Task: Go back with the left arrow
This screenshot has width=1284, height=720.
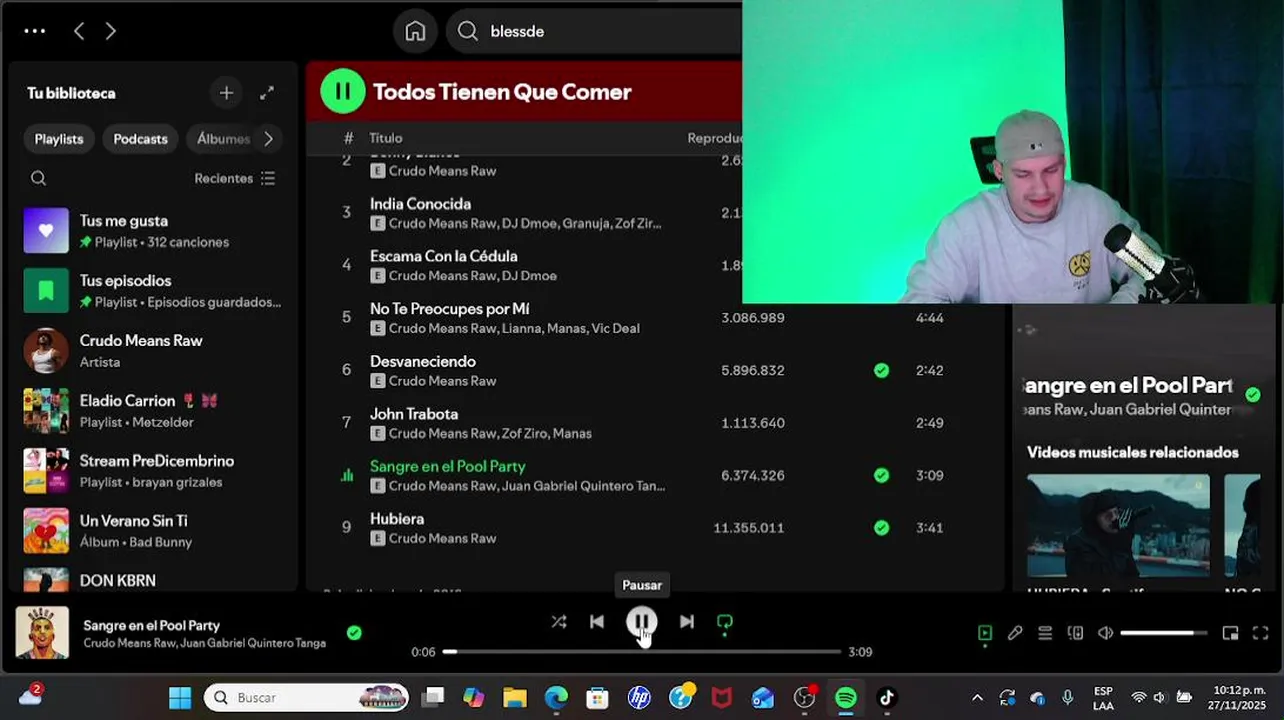Action: (79, 31)
